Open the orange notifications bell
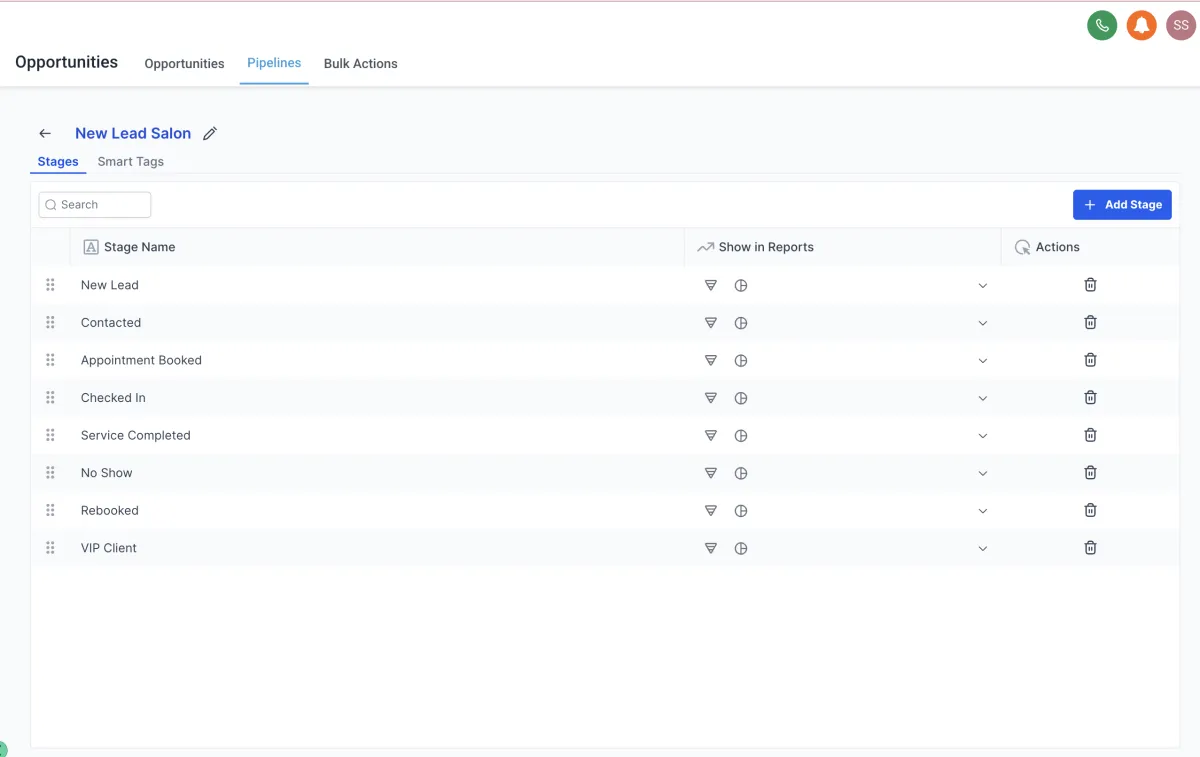Image resolution: width=1200 pixels, height=757 pixels. [x=1142, y=25]
